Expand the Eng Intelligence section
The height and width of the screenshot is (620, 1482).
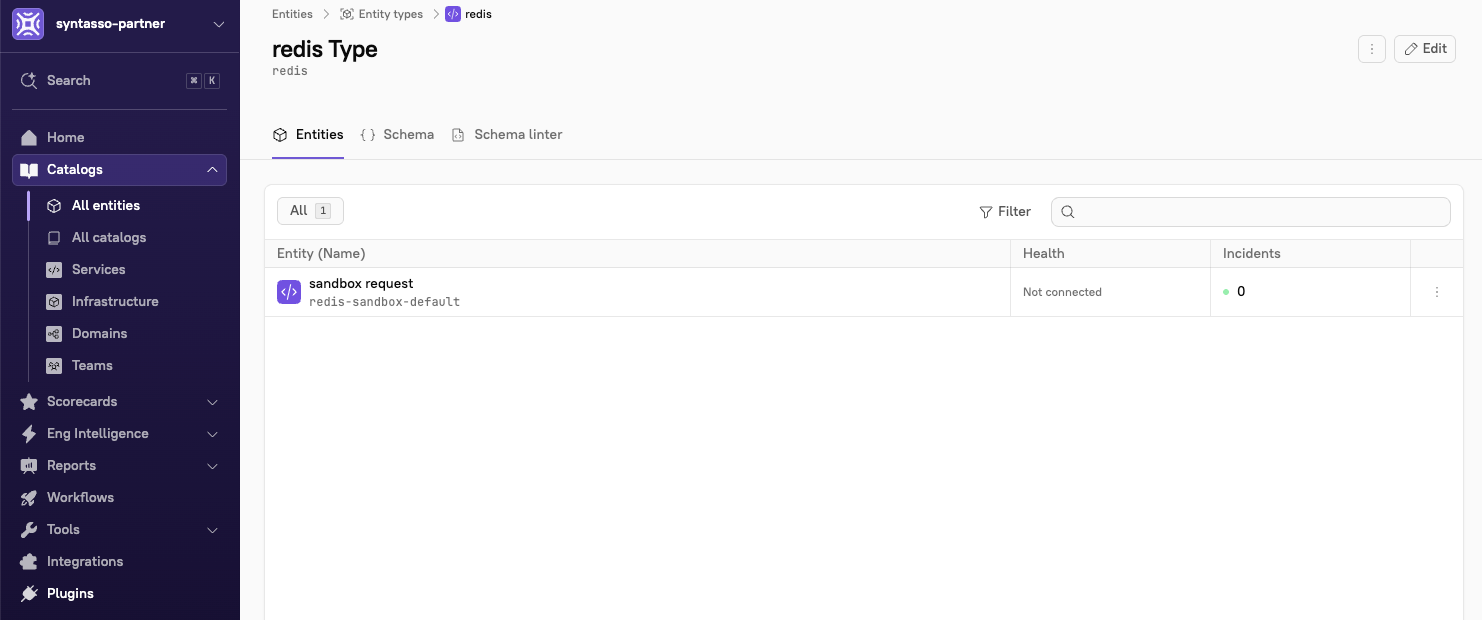click(x=212, y=434)
